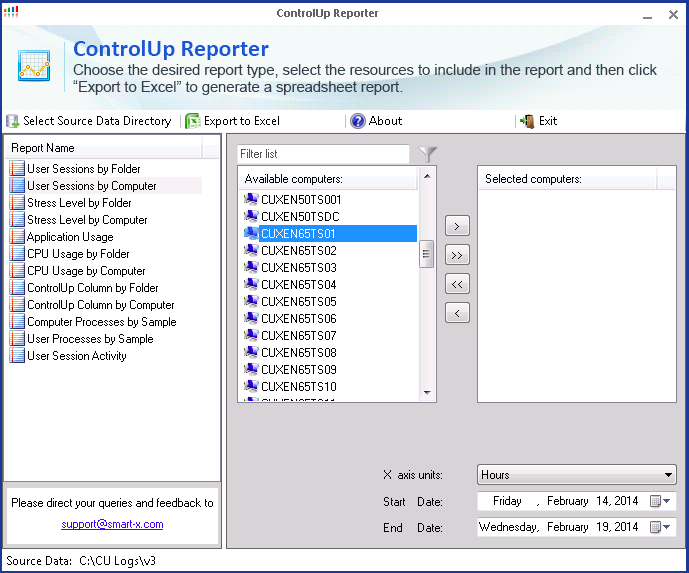
Task: Click computer icon next to CUXEN50TSDC
Action: (251, 216)
